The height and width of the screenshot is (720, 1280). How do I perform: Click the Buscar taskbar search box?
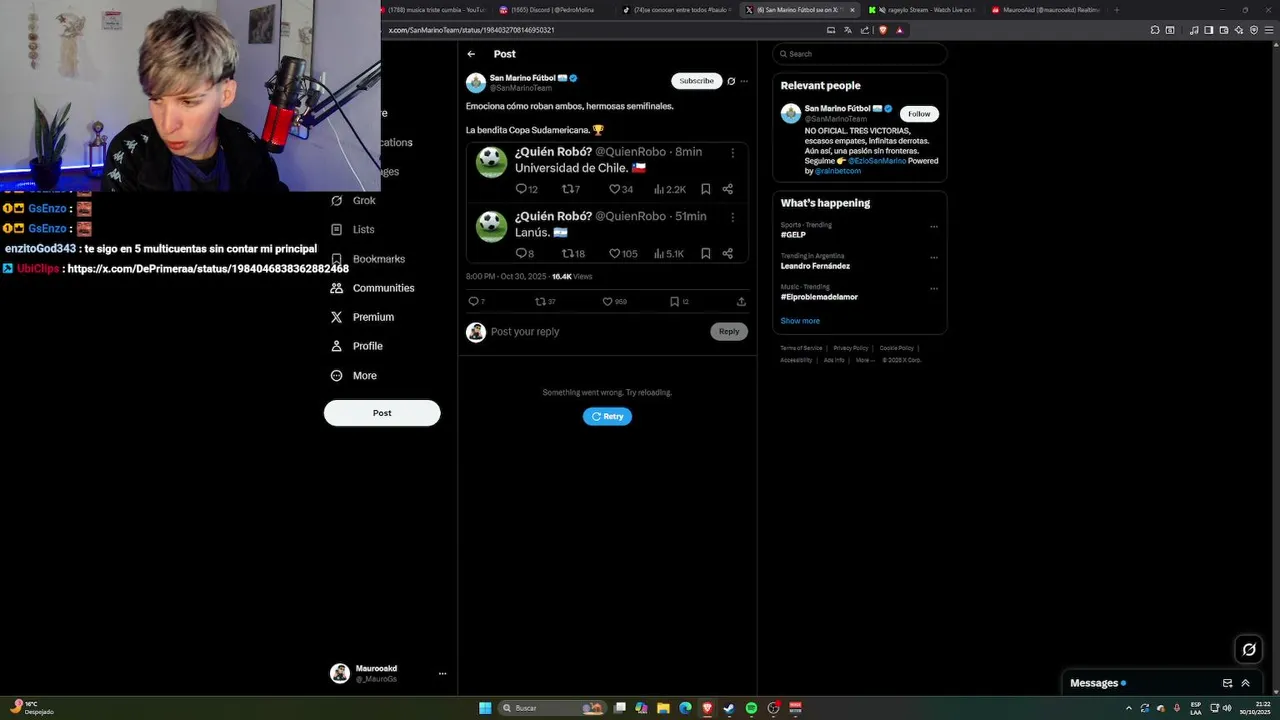[x=552, y=708]
